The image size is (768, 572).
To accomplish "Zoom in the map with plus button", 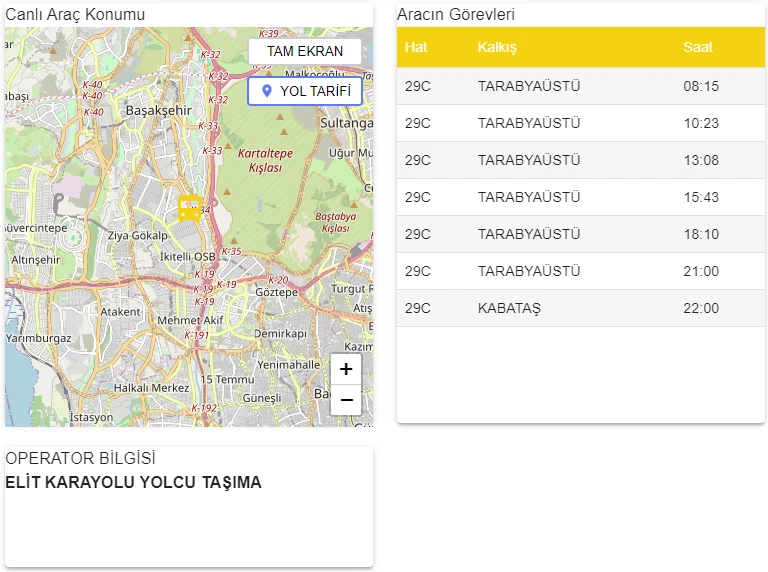I will click(346, 369).
